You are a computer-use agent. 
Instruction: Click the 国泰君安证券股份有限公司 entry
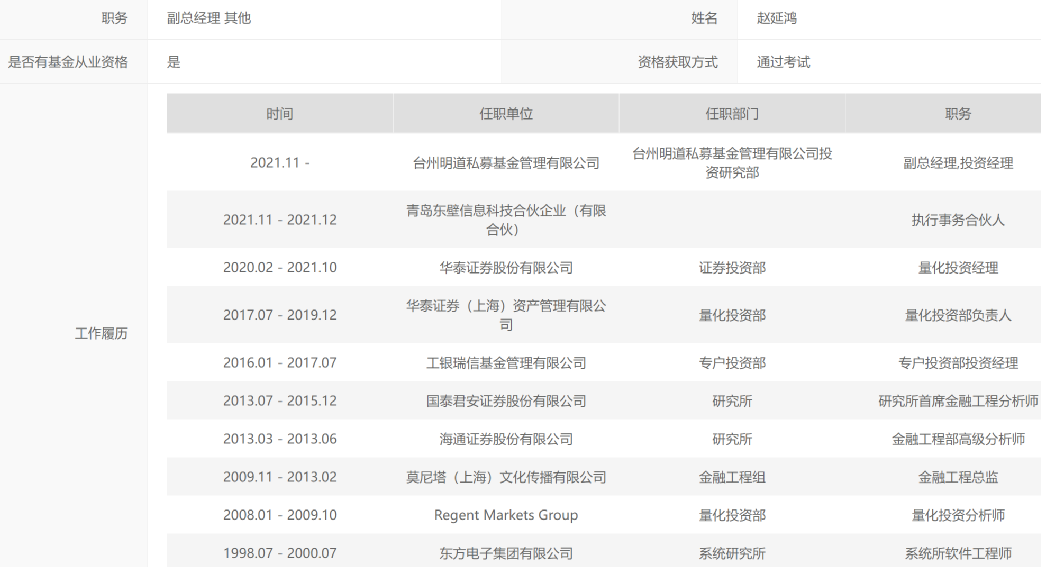click(x=506, y=401)
